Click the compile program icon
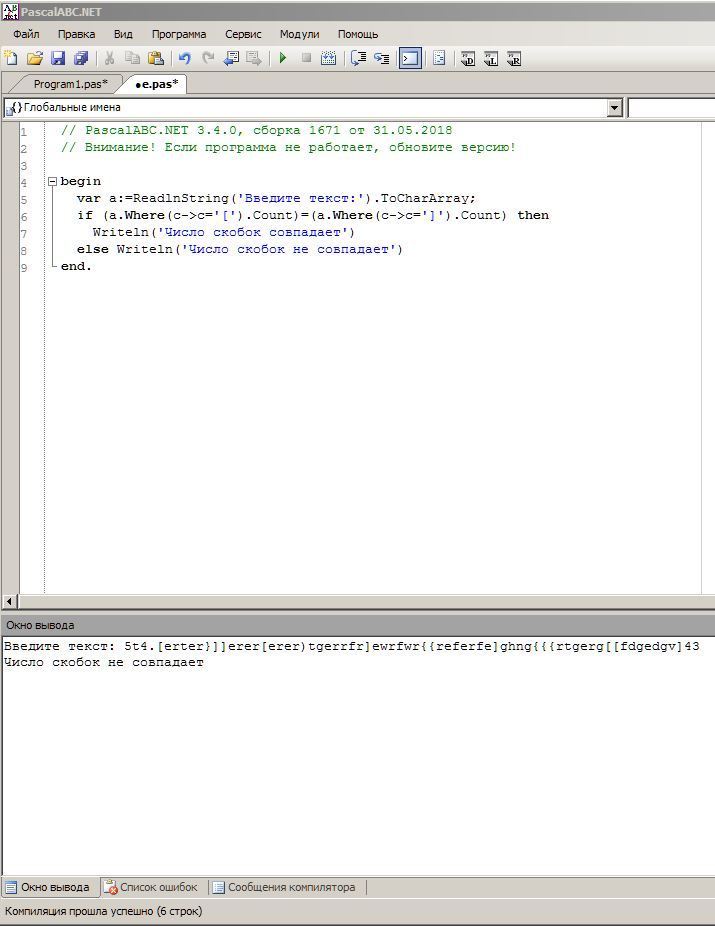The width and height of the screenshot is (715, 926). (329, 58)
